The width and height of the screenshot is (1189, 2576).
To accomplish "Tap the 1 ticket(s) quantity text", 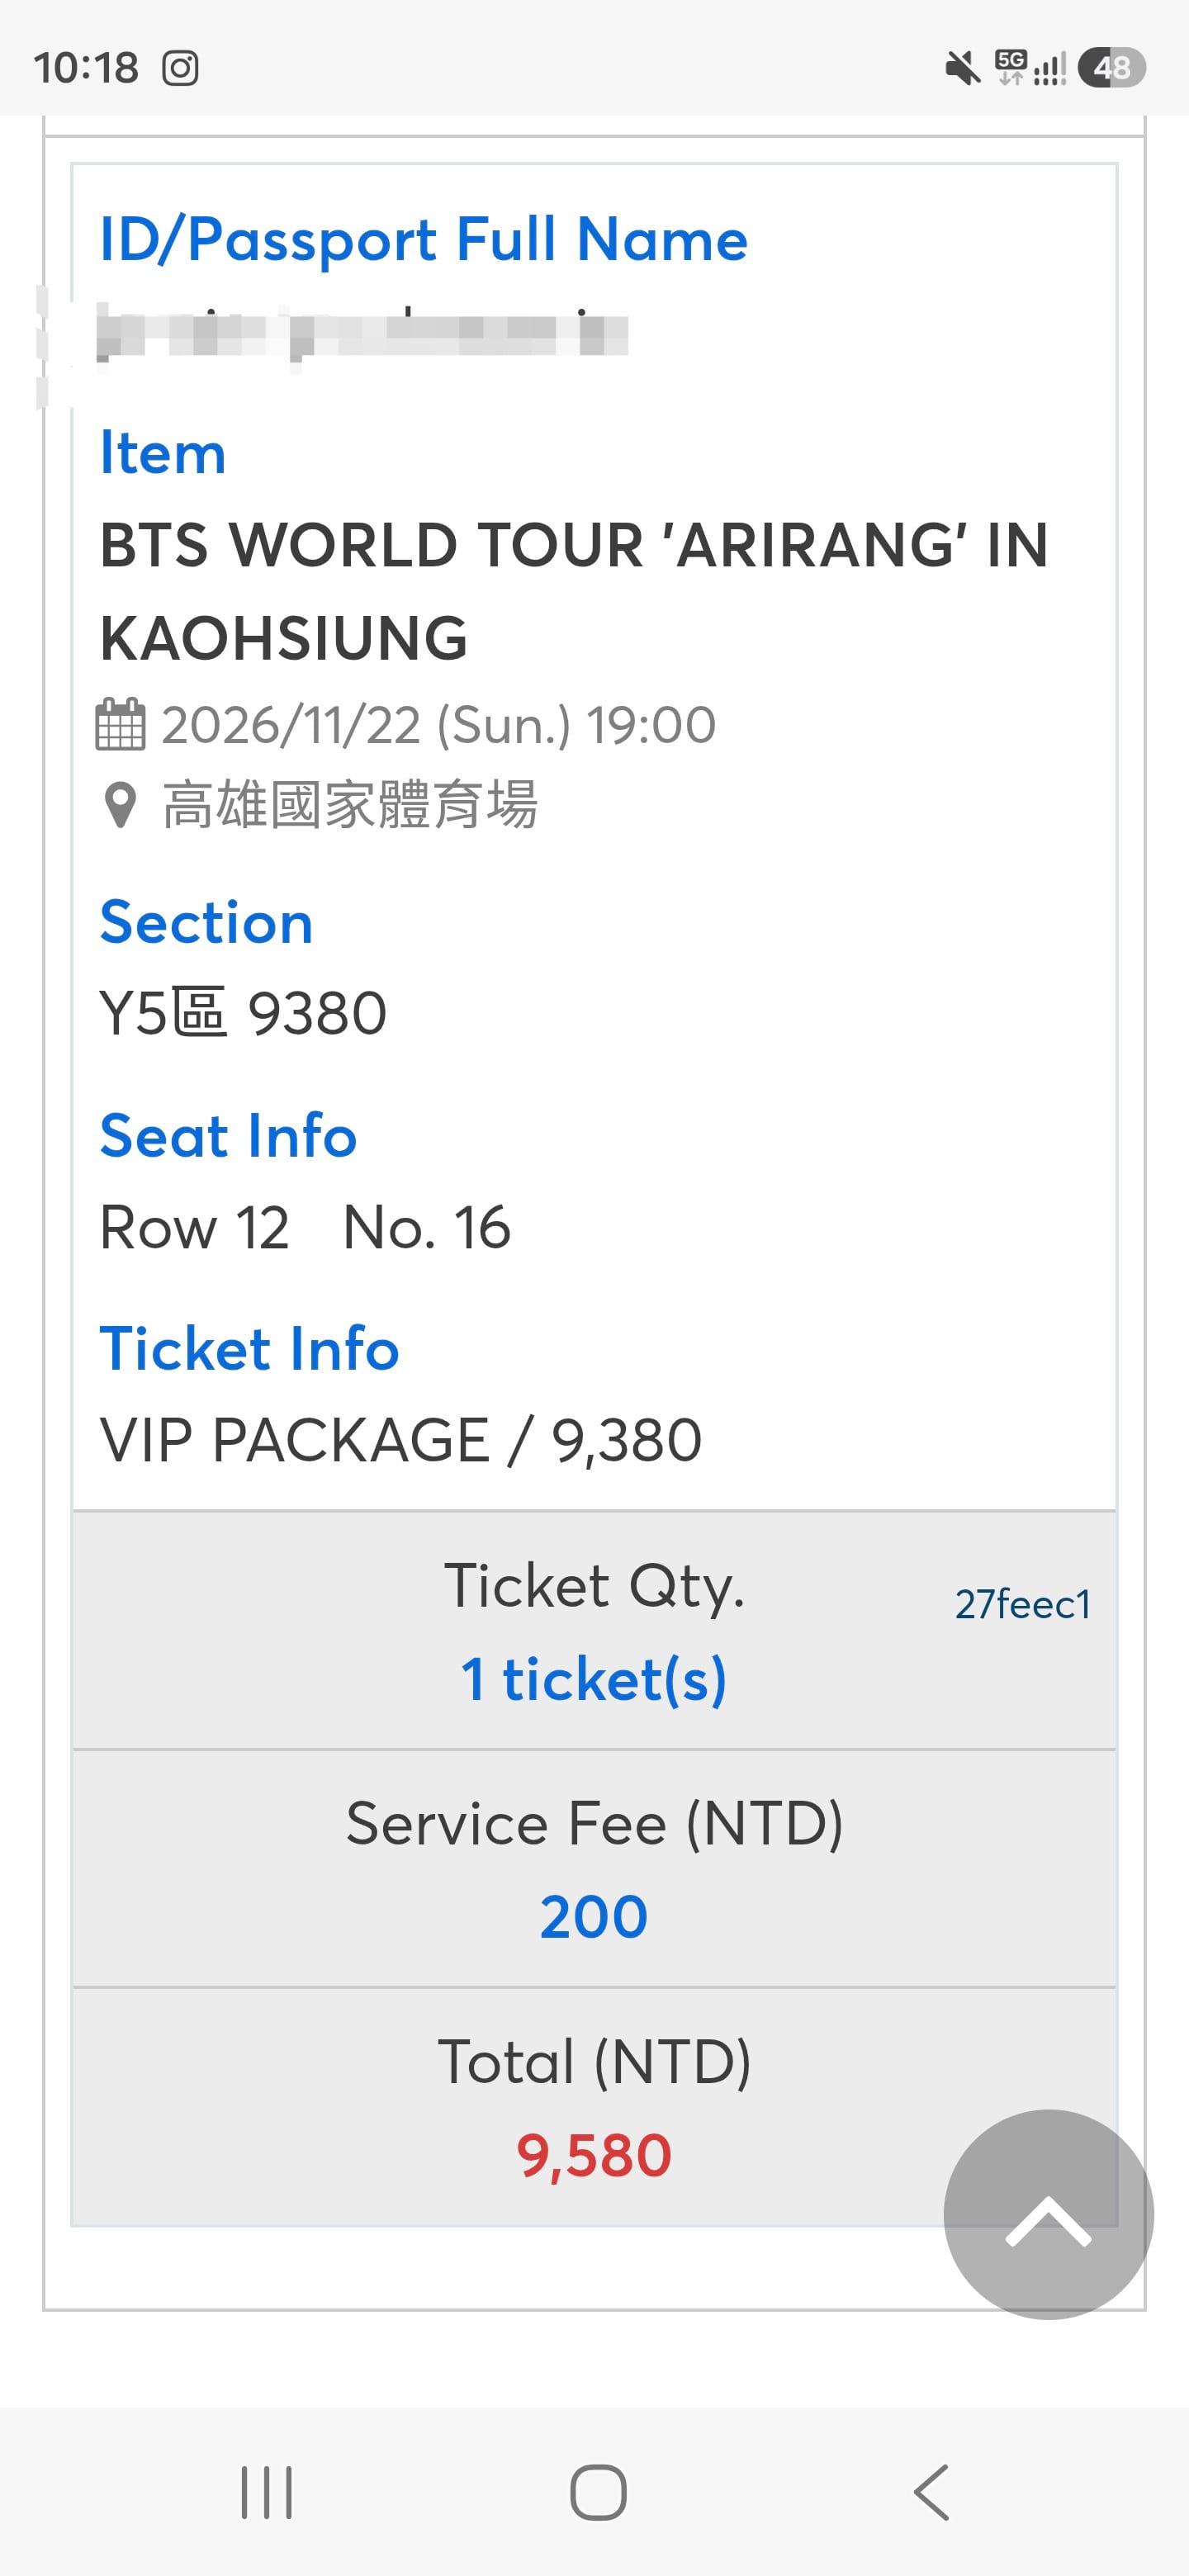I will coord(594,1679).
